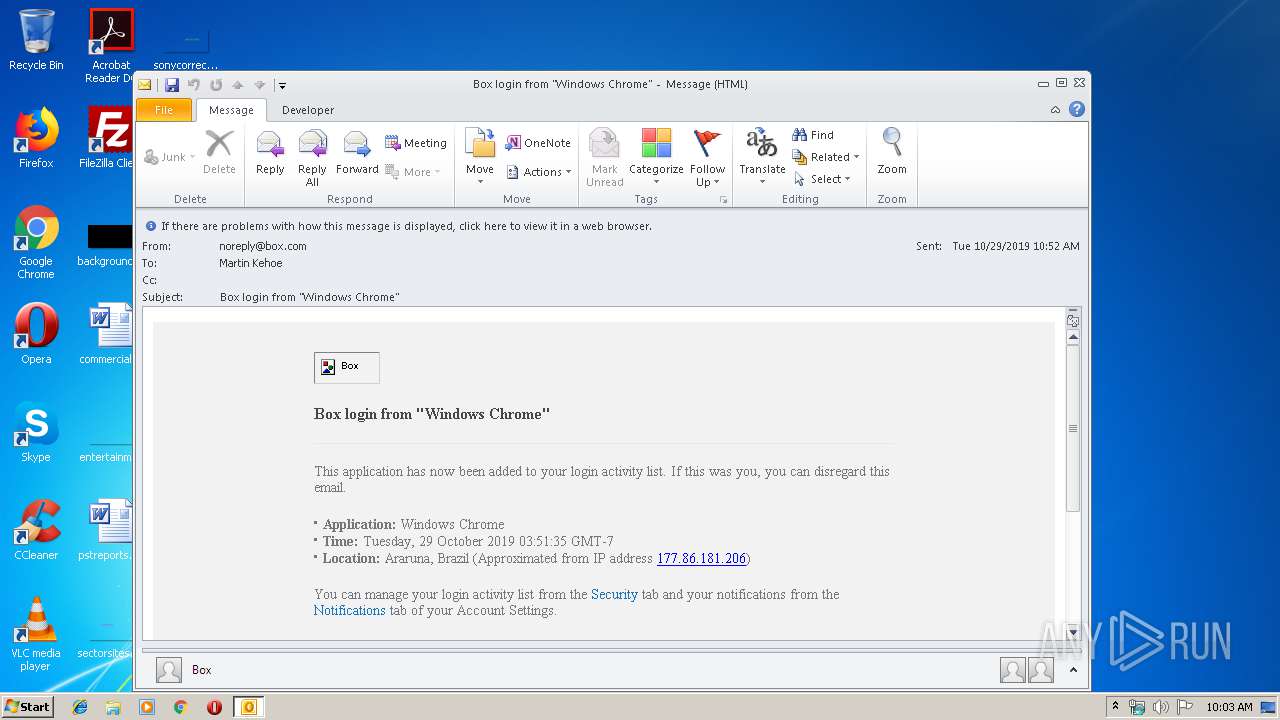Open the File tab

tap(164, 110)
